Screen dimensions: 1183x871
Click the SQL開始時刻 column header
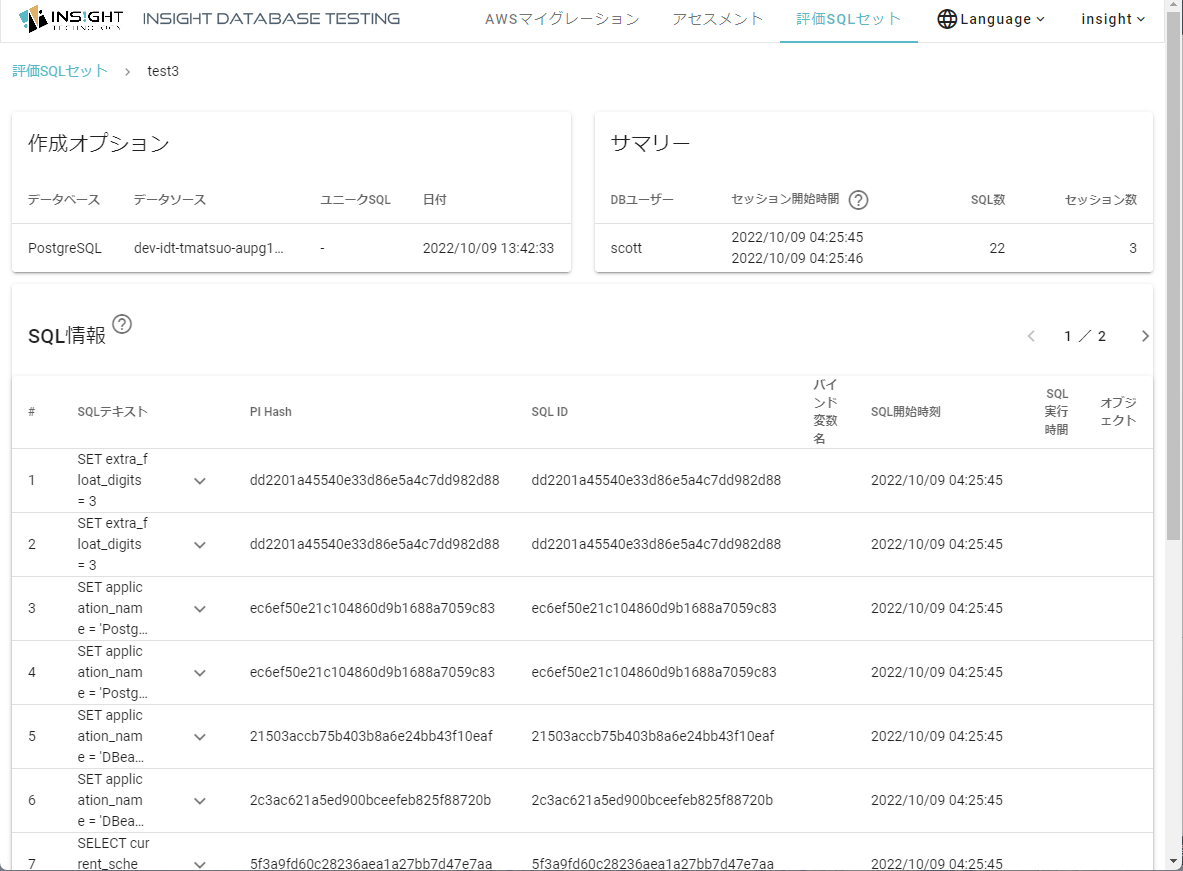tap(905, 412)
